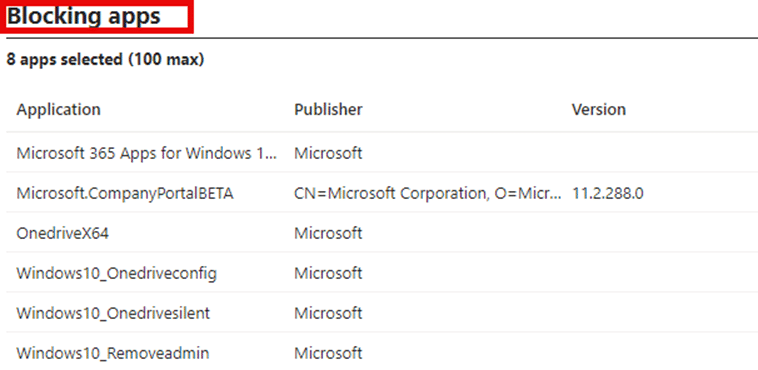Select the Microsoft 365 Apps for Windows row

tap(382, 153)
